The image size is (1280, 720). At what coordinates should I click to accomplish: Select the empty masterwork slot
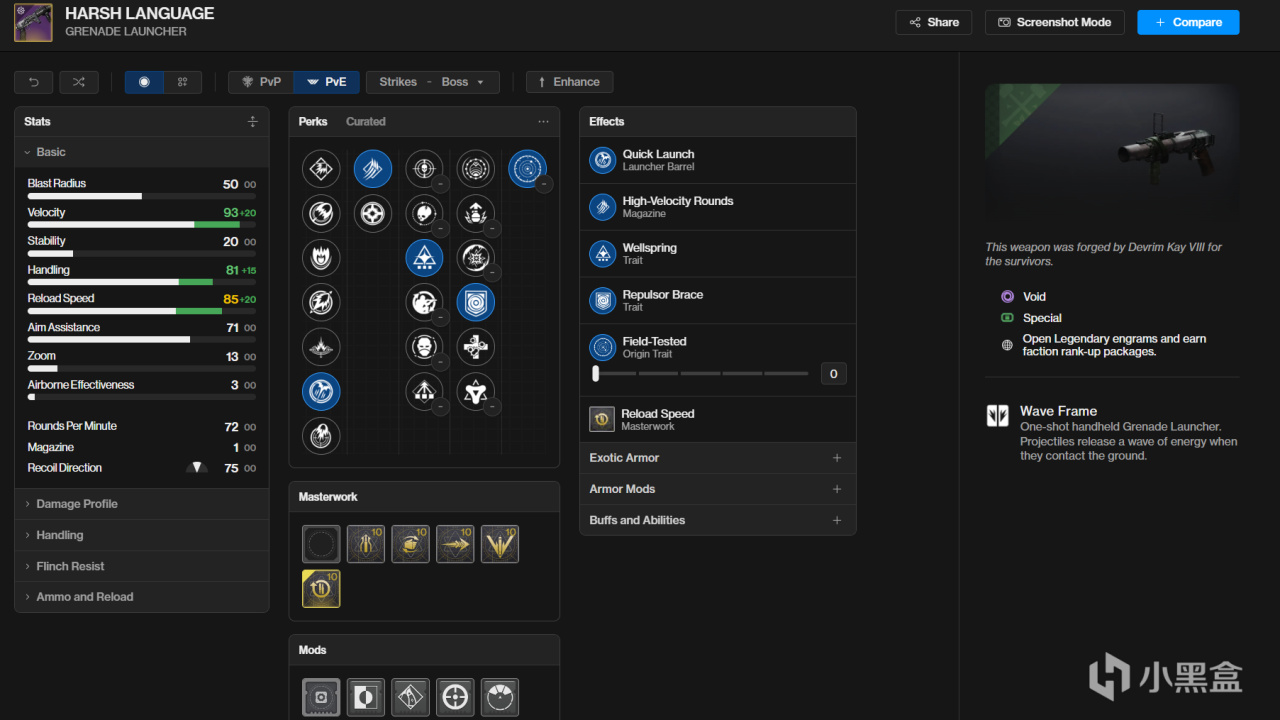(x=321, y=544)
